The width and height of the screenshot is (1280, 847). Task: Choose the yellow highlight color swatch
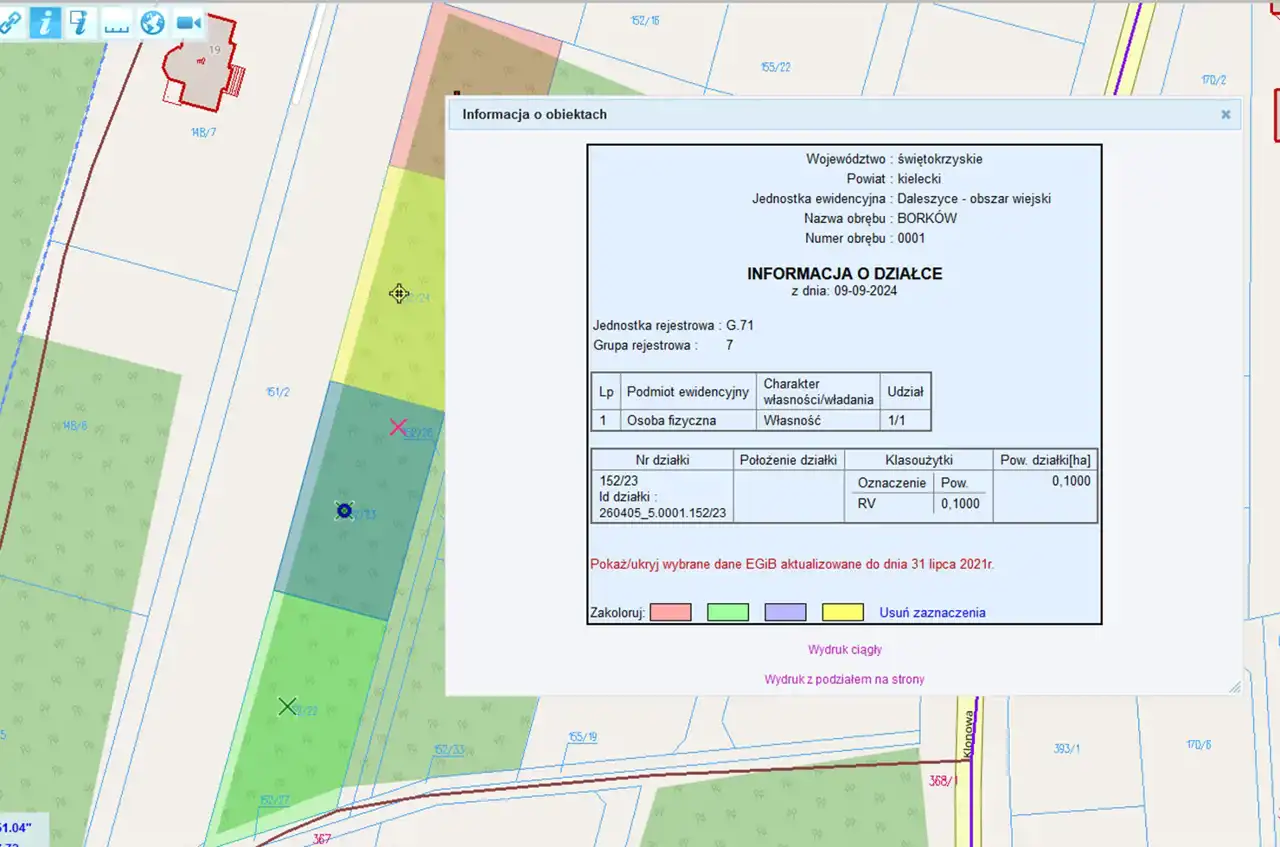point(842,612)
